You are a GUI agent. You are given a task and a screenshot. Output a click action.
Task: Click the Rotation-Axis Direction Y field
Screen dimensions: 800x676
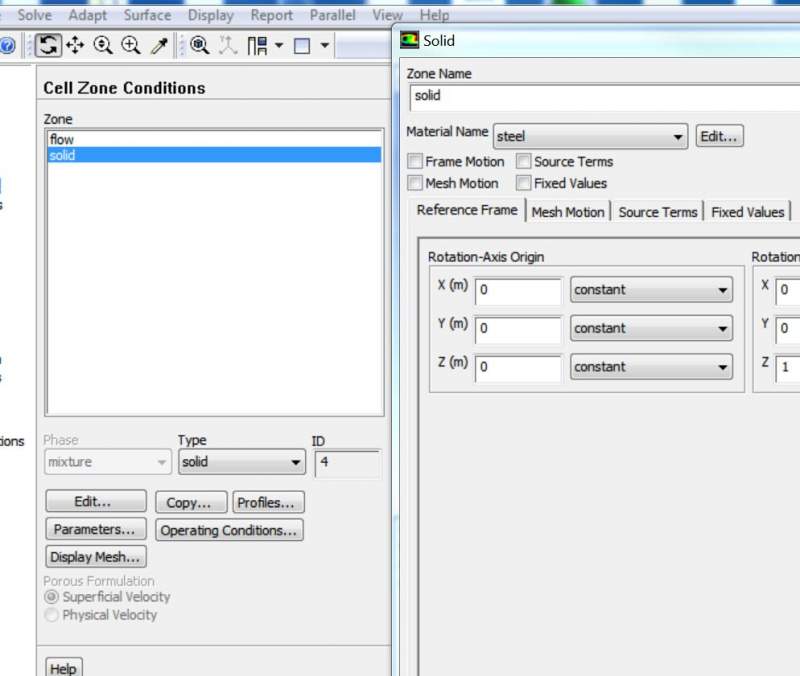tap(788, 330)
